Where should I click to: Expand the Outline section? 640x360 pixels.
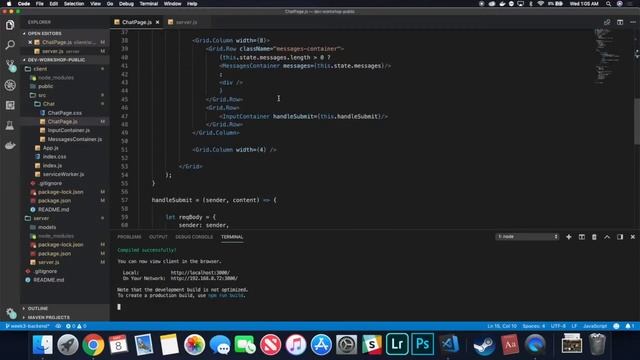point(38,309)
